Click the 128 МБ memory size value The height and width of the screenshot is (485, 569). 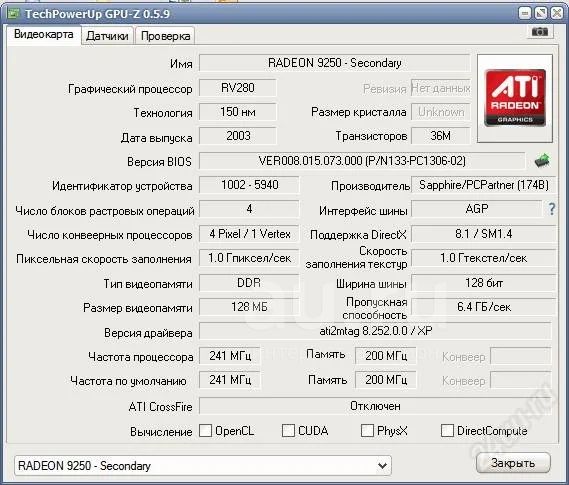tap(249, 307)
